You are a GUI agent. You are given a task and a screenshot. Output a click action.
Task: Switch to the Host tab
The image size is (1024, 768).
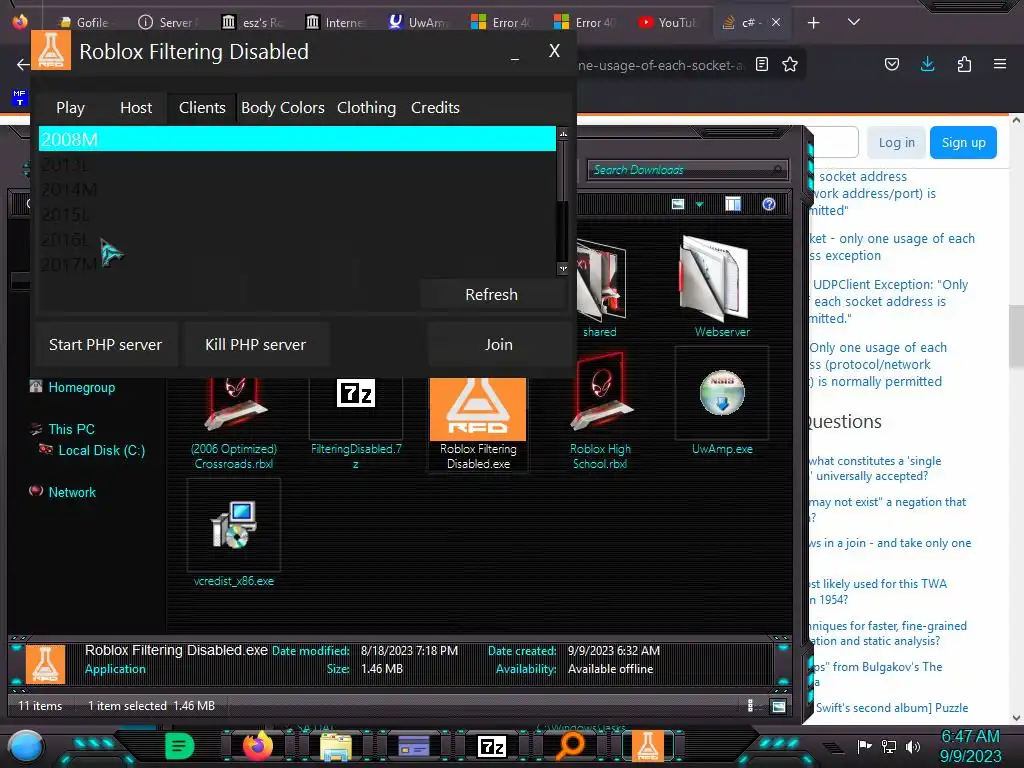coord(136,108)
